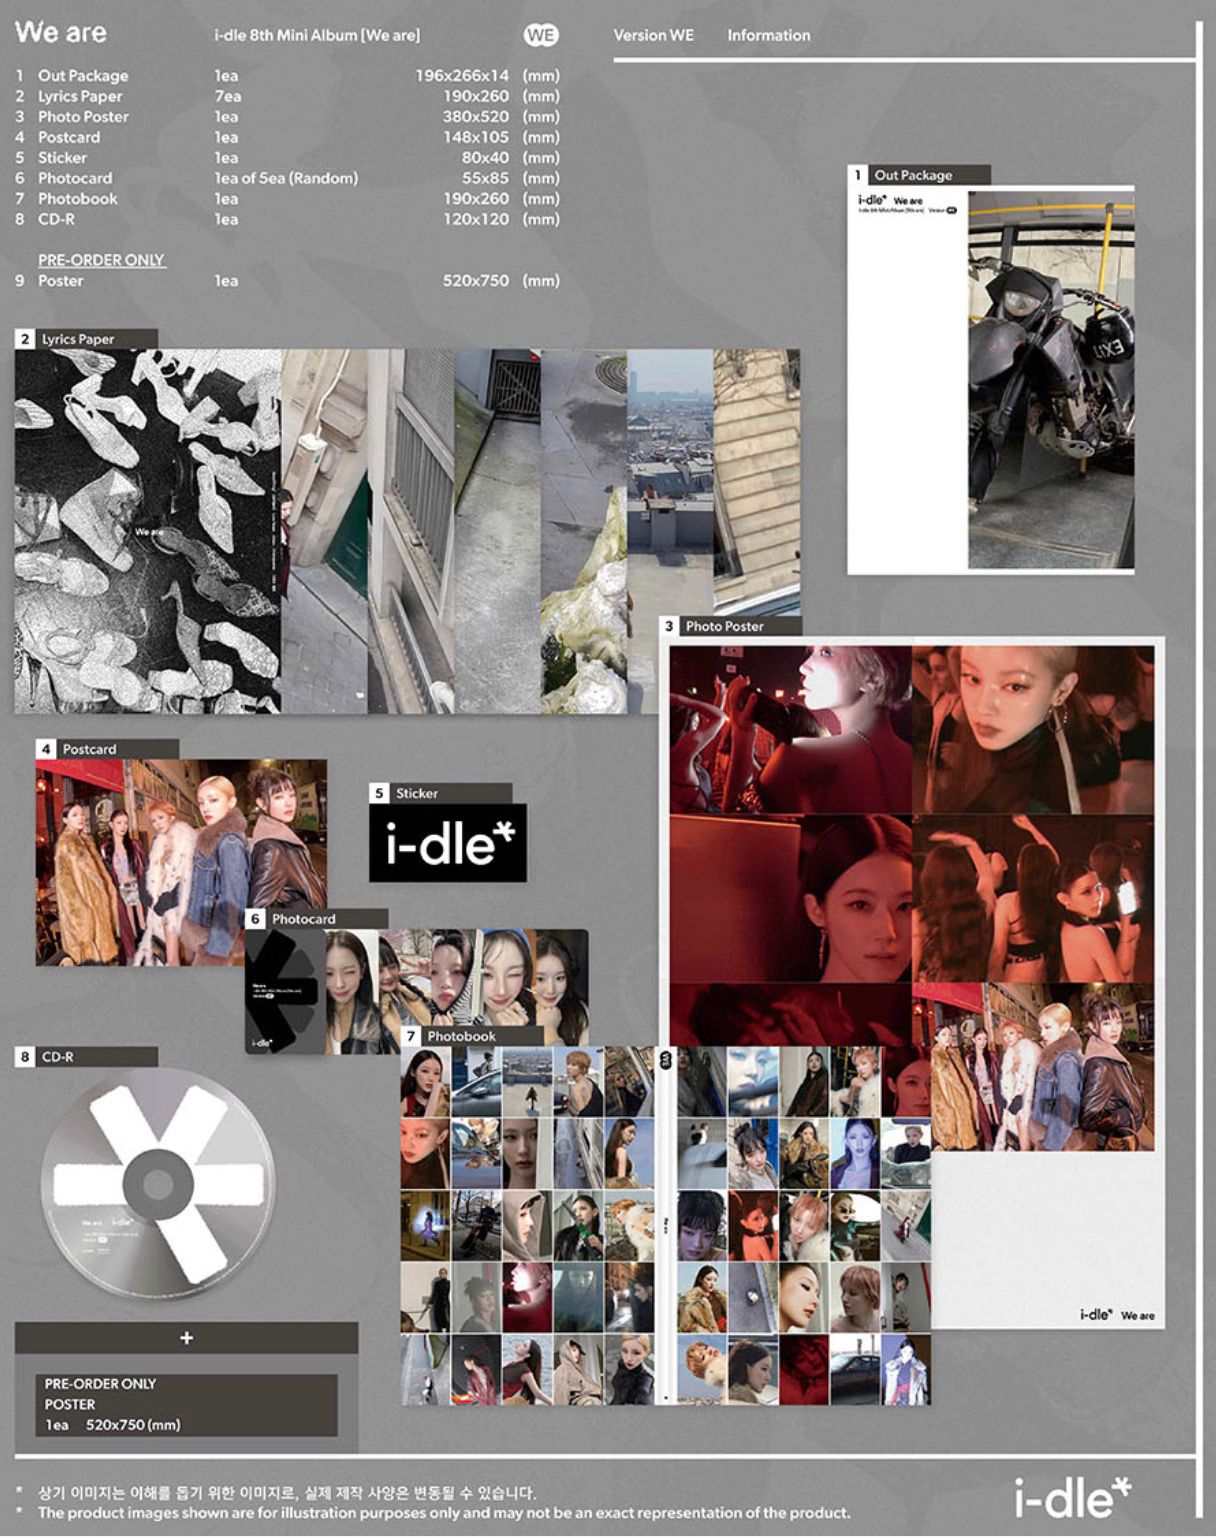Screen dimensions: 1216x1537
Task: Open the photobook grid spread
Action: 665,1226
